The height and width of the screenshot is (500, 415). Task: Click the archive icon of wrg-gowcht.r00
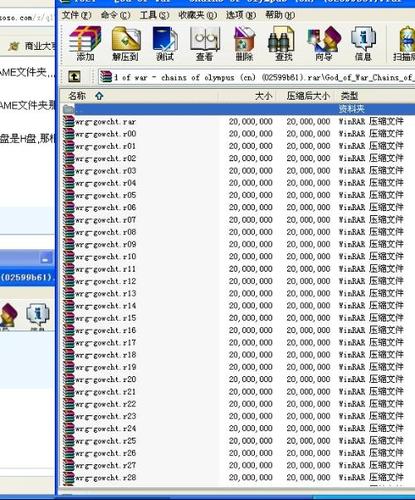tap(69, 134)
